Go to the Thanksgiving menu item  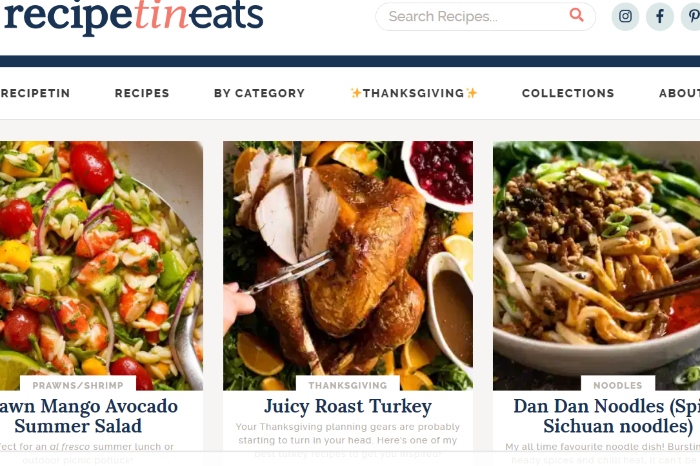click(413, 93)
